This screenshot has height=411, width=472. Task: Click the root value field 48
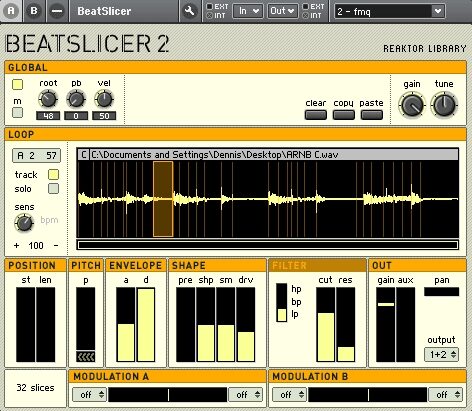[x=48, y=116]
